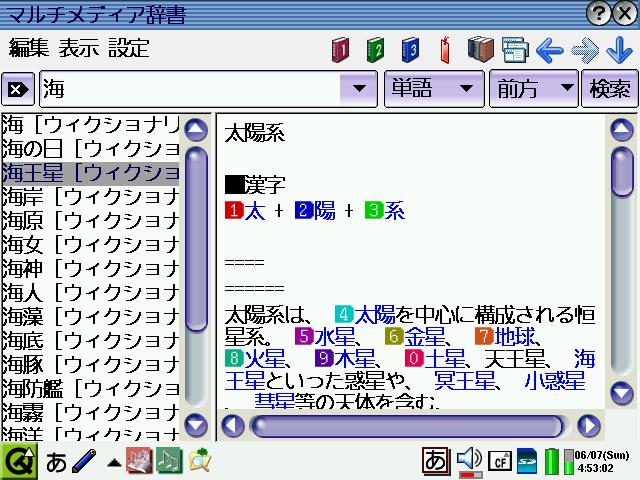Open the 単語 search type dropdown

tap(434, 89)
